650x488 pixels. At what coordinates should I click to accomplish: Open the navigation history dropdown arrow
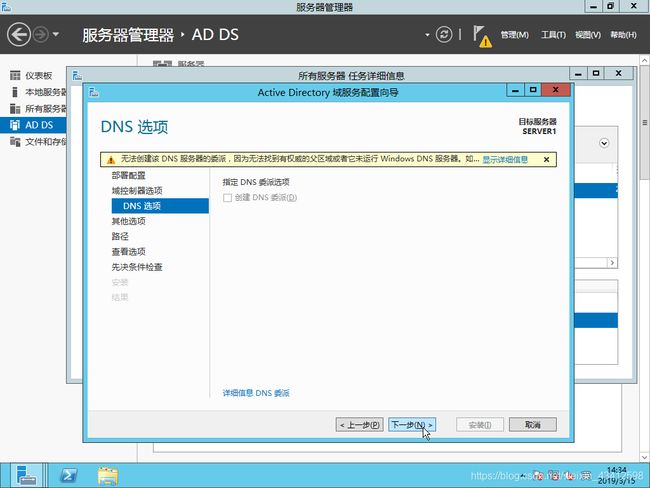click(56, 34)
